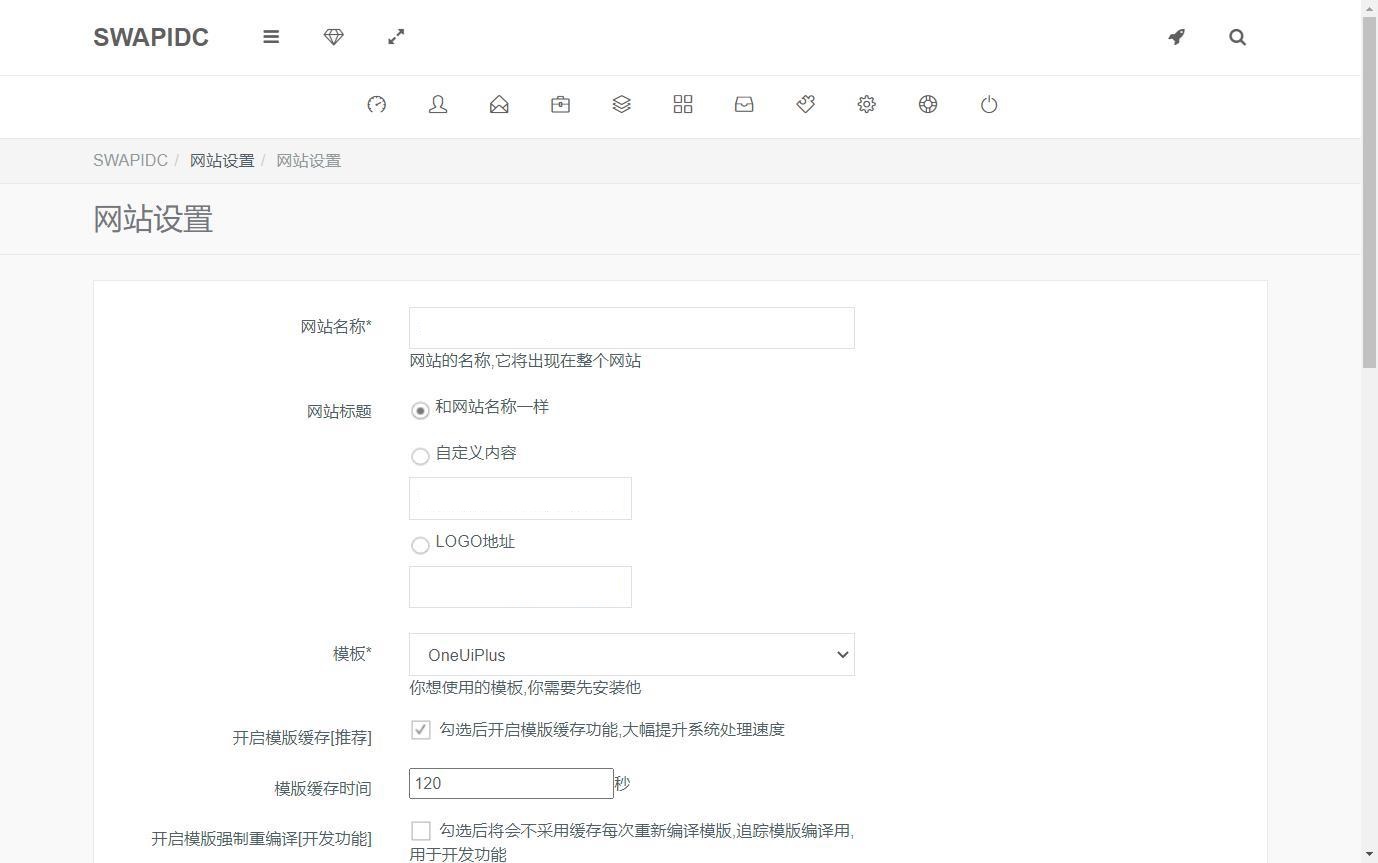The image size is (1378, 863).
Task: Select the 'LOGO地址' radio option
Action: click(x=420, y=545)
